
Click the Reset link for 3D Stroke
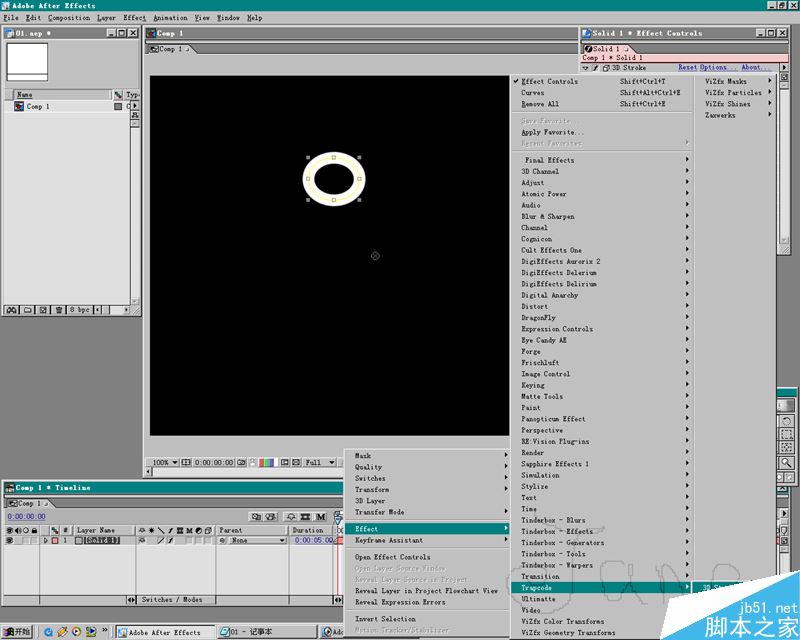(x=688, y=68)
